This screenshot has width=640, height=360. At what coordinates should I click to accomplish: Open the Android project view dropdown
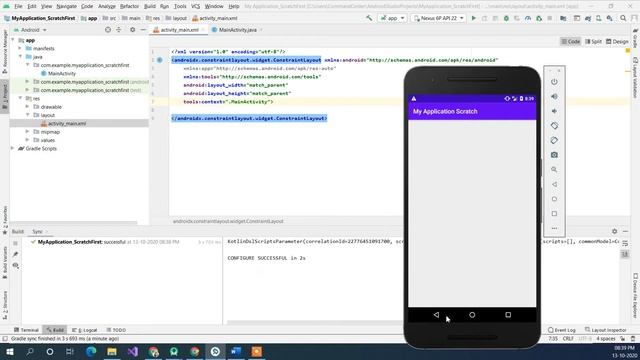pyautogui.click(x=31, y=30)
